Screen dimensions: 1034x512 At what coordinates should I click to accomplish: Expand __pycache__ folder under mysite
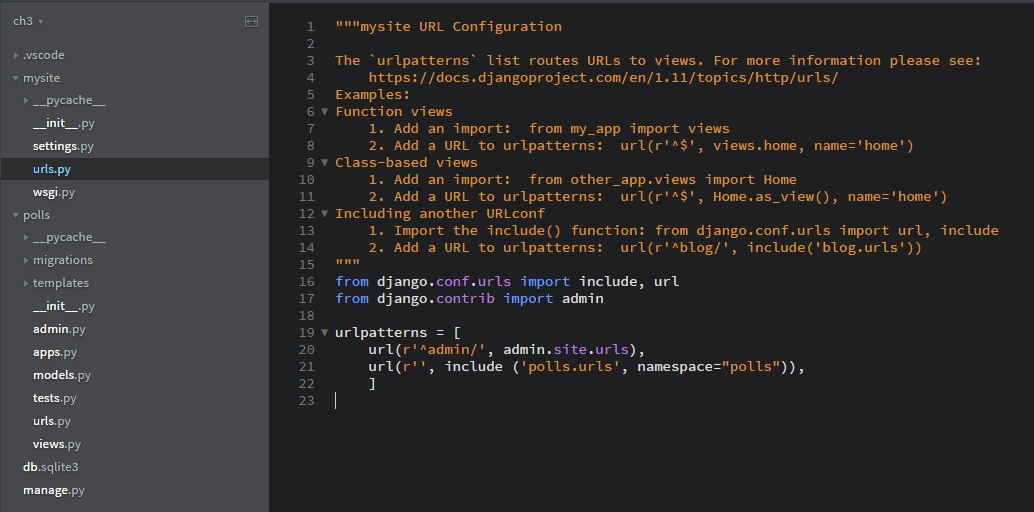[x=26, y=101]
